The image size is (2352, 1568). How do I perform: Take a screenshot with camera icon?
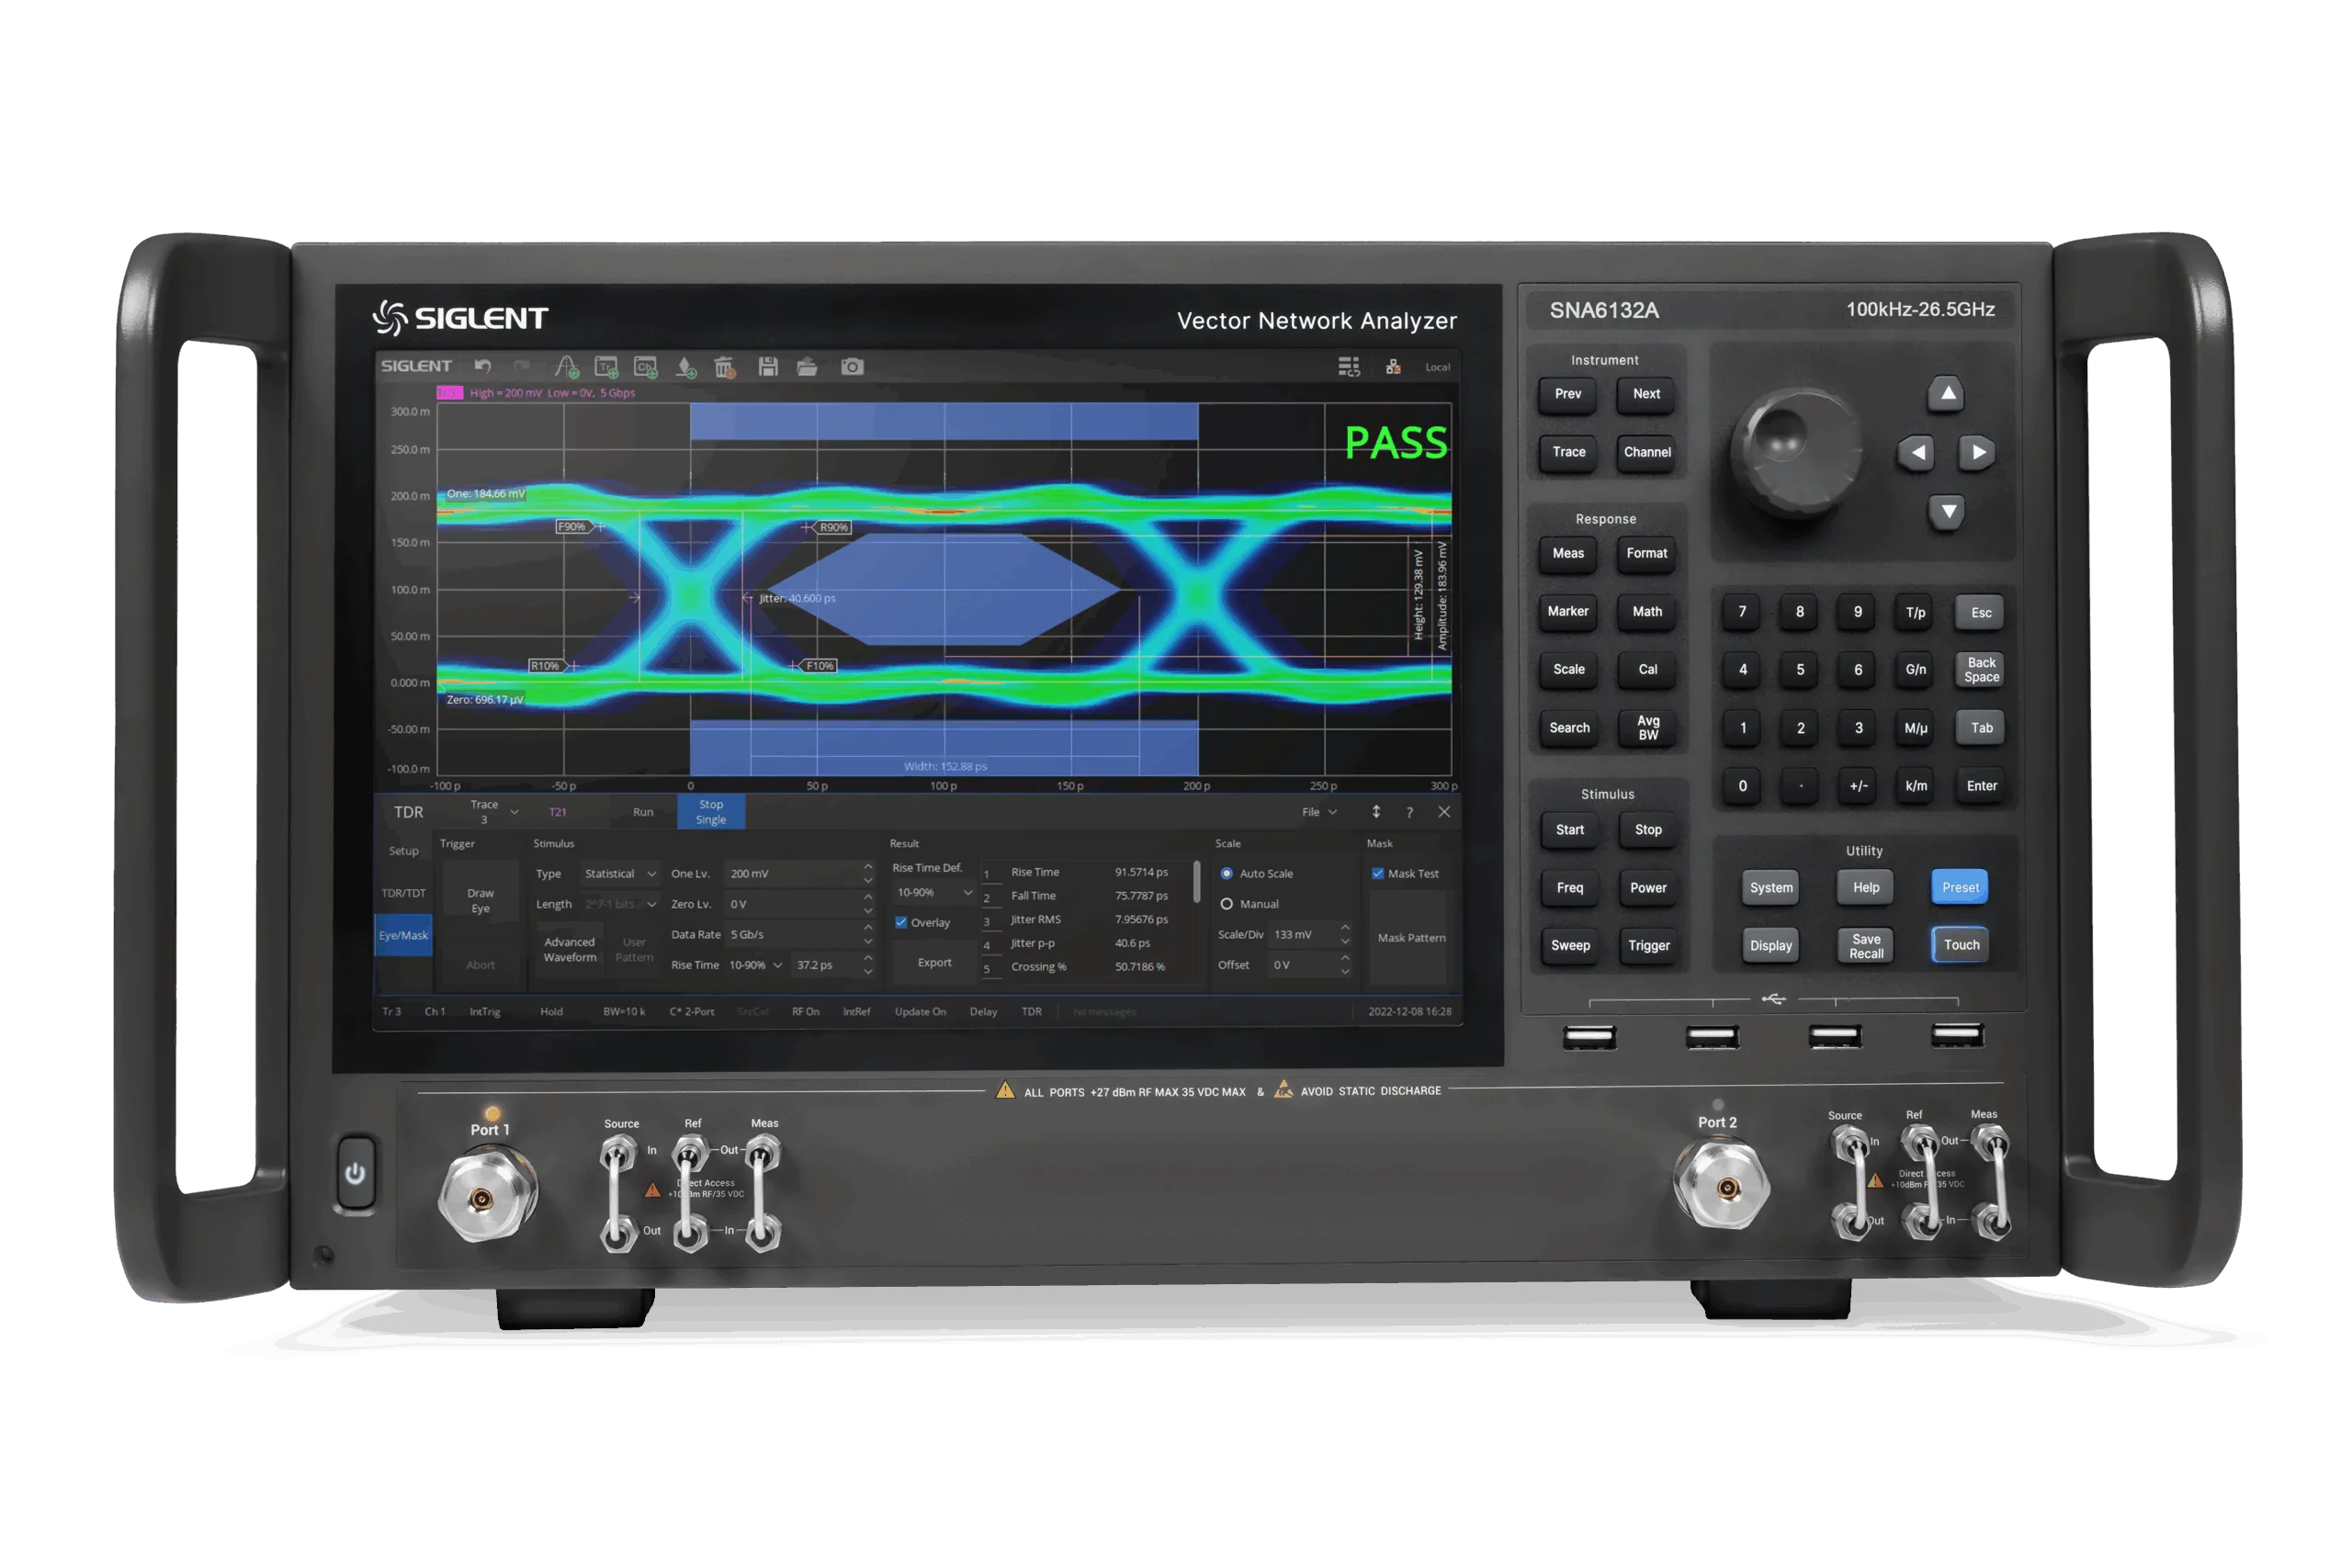[852, 367]
